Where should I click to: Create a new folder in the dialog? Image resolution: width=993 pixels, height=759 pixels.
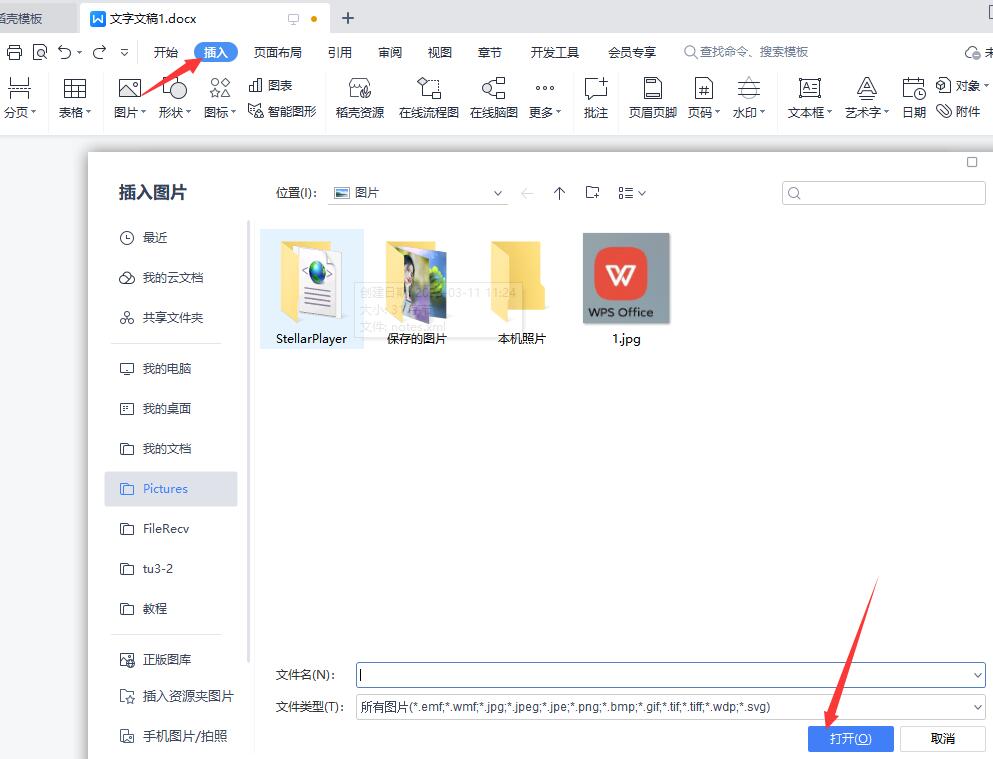point(592,192)
